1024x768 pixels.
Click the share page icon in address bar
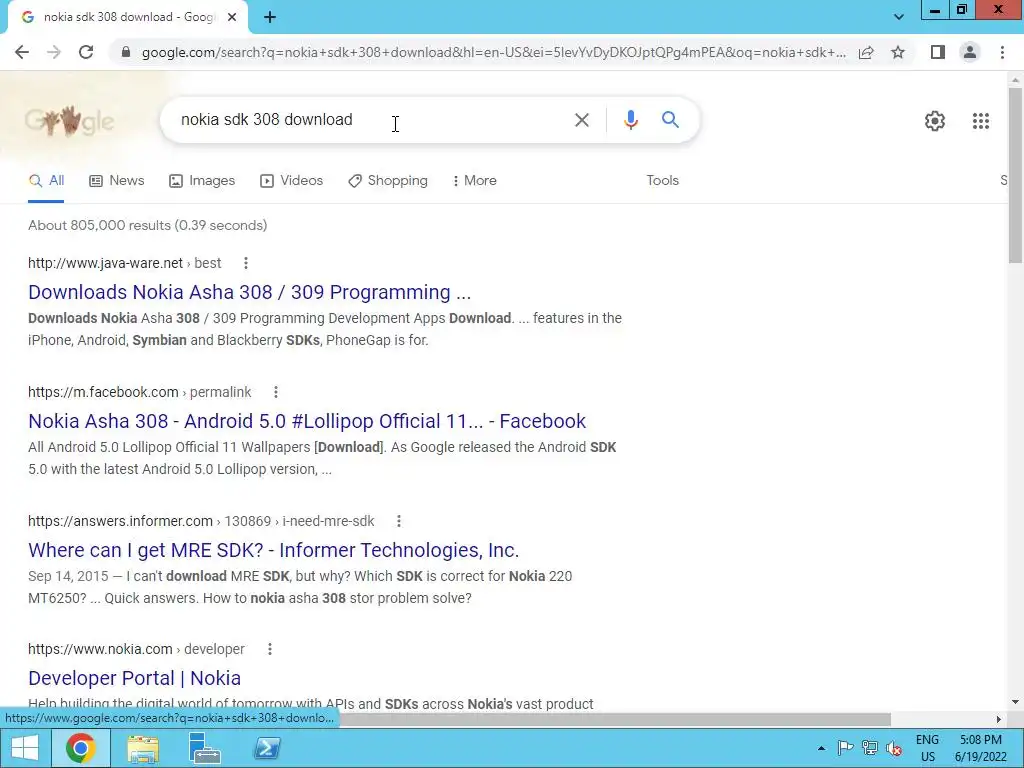[x=866, y=52]
